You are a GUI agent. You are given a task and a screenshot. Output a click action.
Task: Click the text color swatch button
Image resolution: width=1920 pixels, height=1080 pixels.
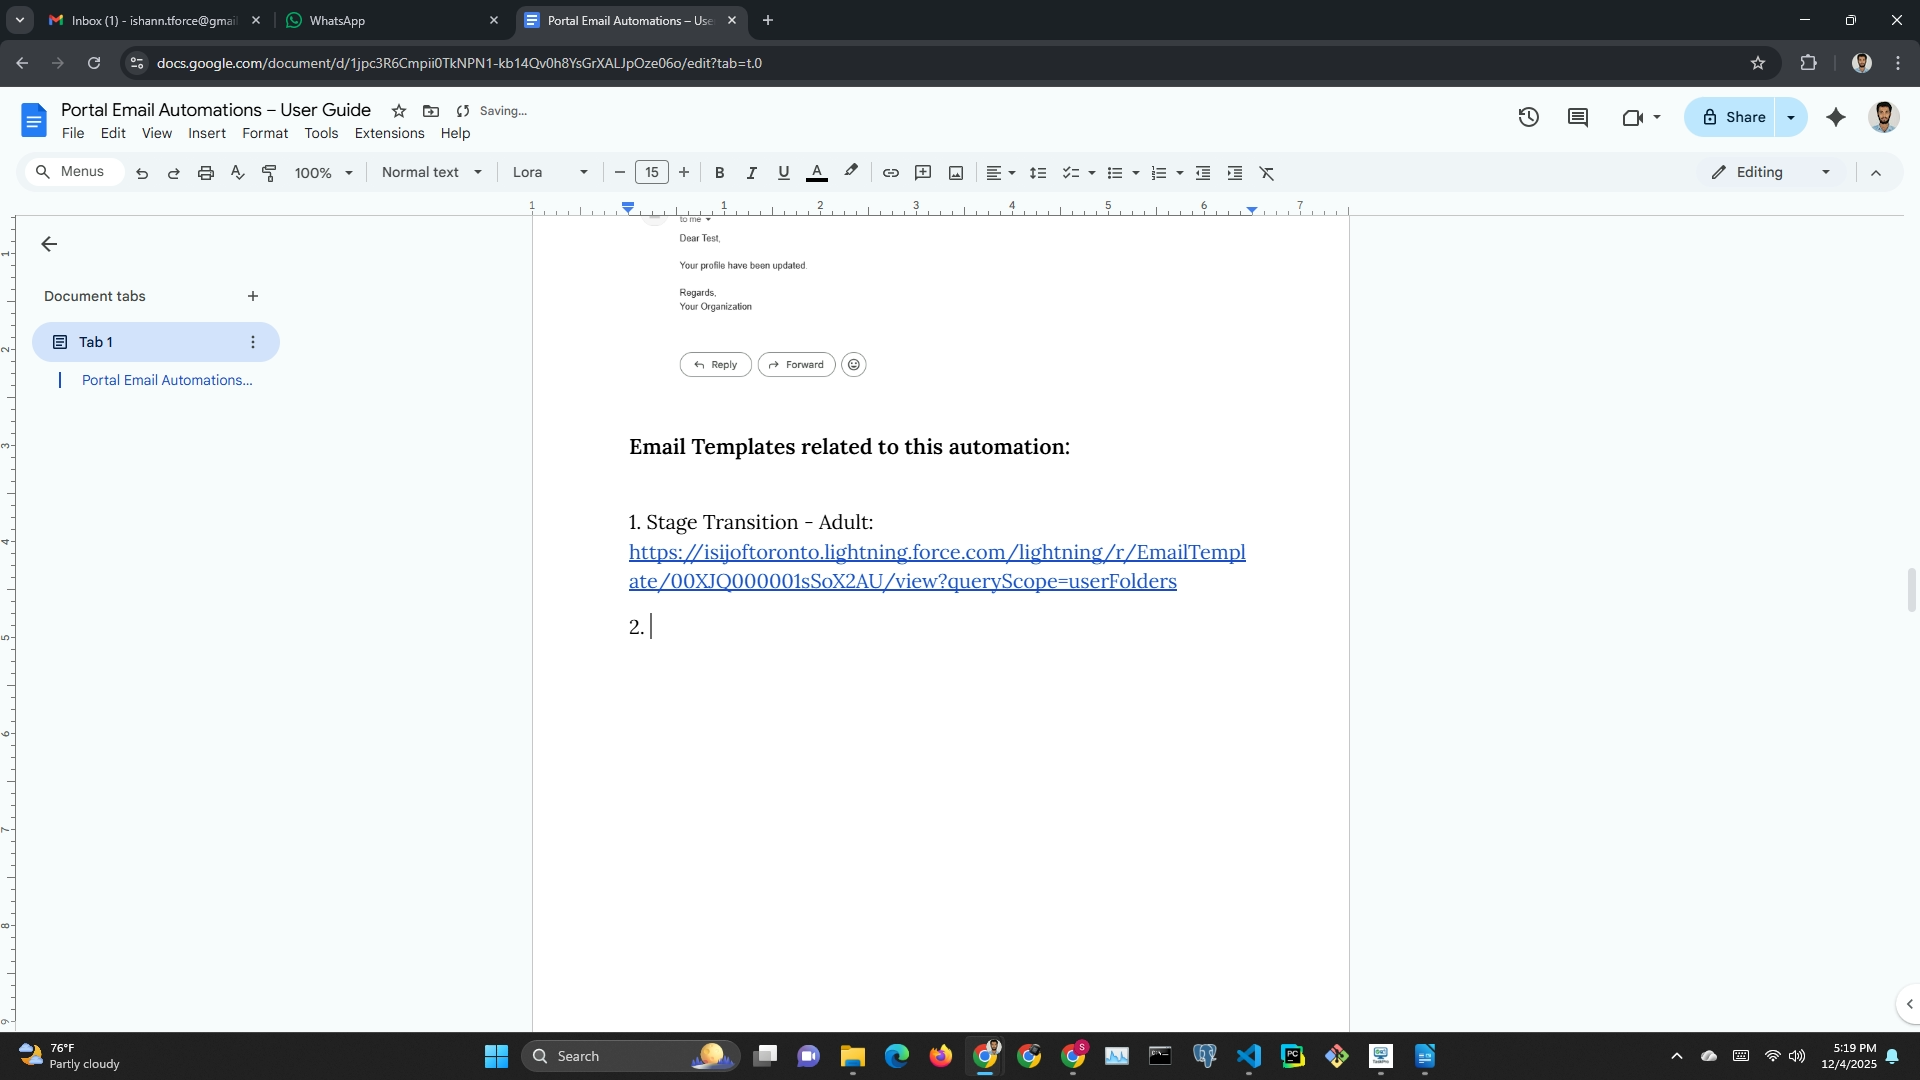click(817, 173)
